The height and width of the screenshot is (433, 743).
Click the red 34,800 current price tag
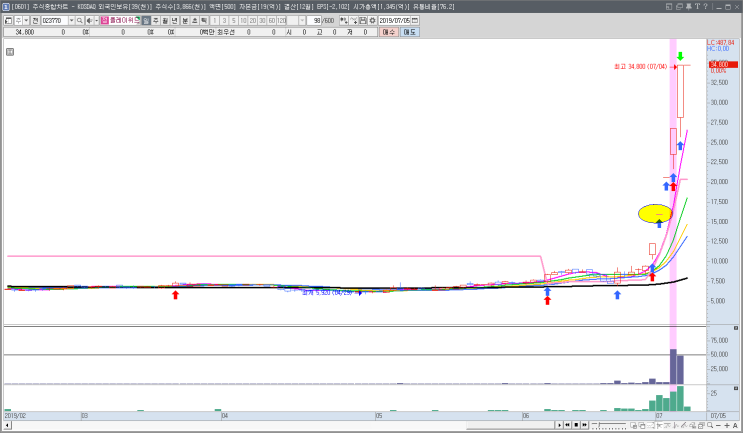click(x=723, y=64)
